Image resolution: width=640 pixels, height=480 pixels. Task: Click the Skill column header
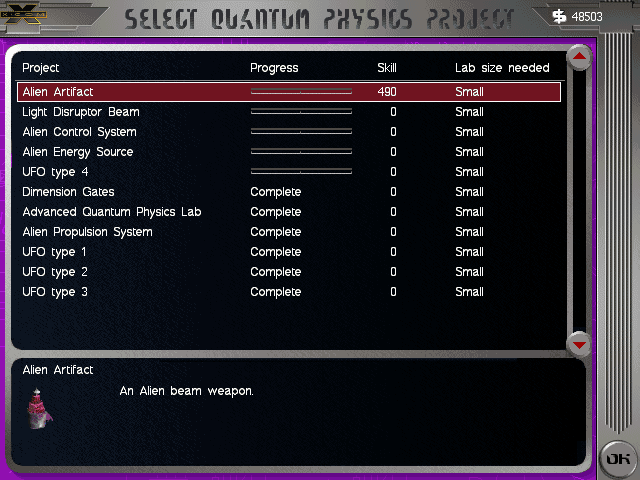387,68
